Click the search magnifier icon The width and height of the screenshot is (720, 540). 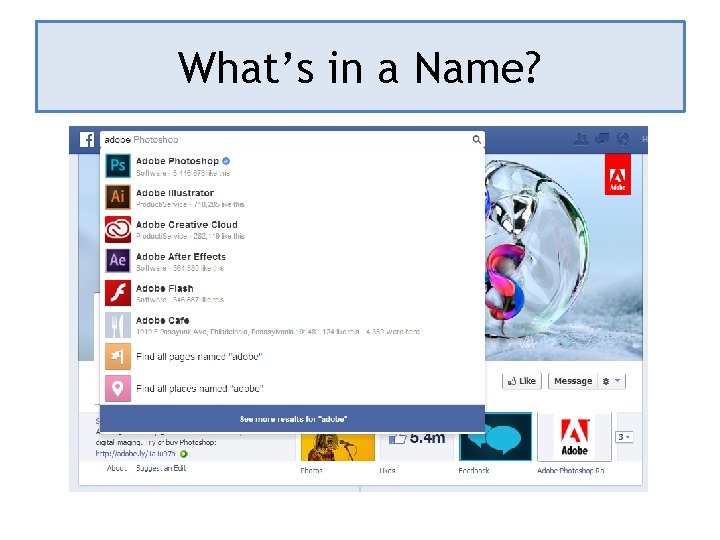point(477,139)
